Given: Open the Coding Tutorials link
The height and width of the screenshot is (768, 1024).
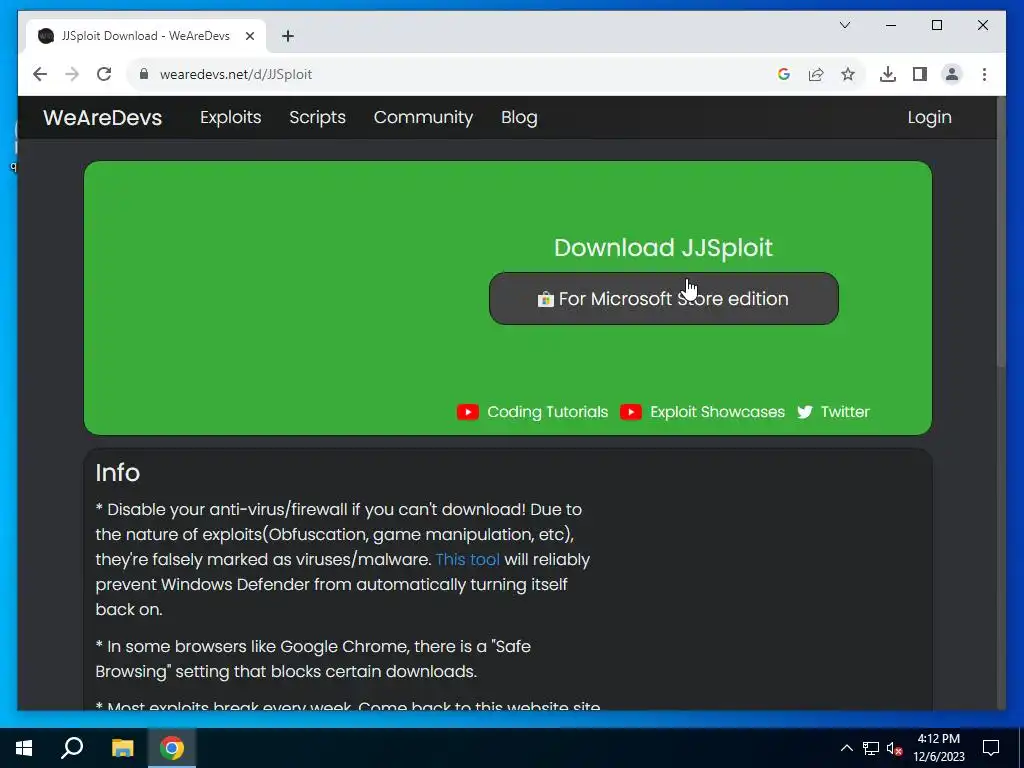Looking at the screenshot, I should [x=547, y=412].
